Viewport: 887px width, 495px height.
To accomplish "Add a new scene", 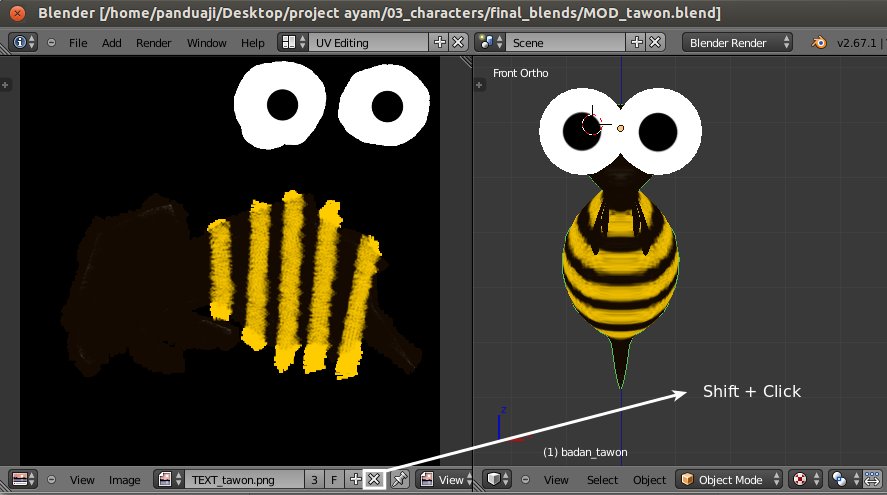I will pyautogui.click(x=636, y=42).
